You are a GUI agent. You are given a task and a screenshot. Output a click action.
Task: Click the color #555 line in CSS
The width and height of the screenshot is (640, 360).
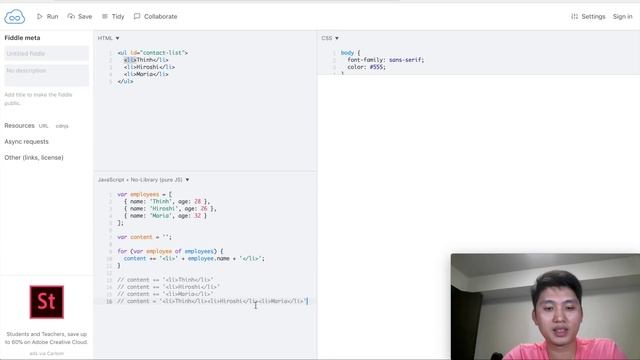367,67
